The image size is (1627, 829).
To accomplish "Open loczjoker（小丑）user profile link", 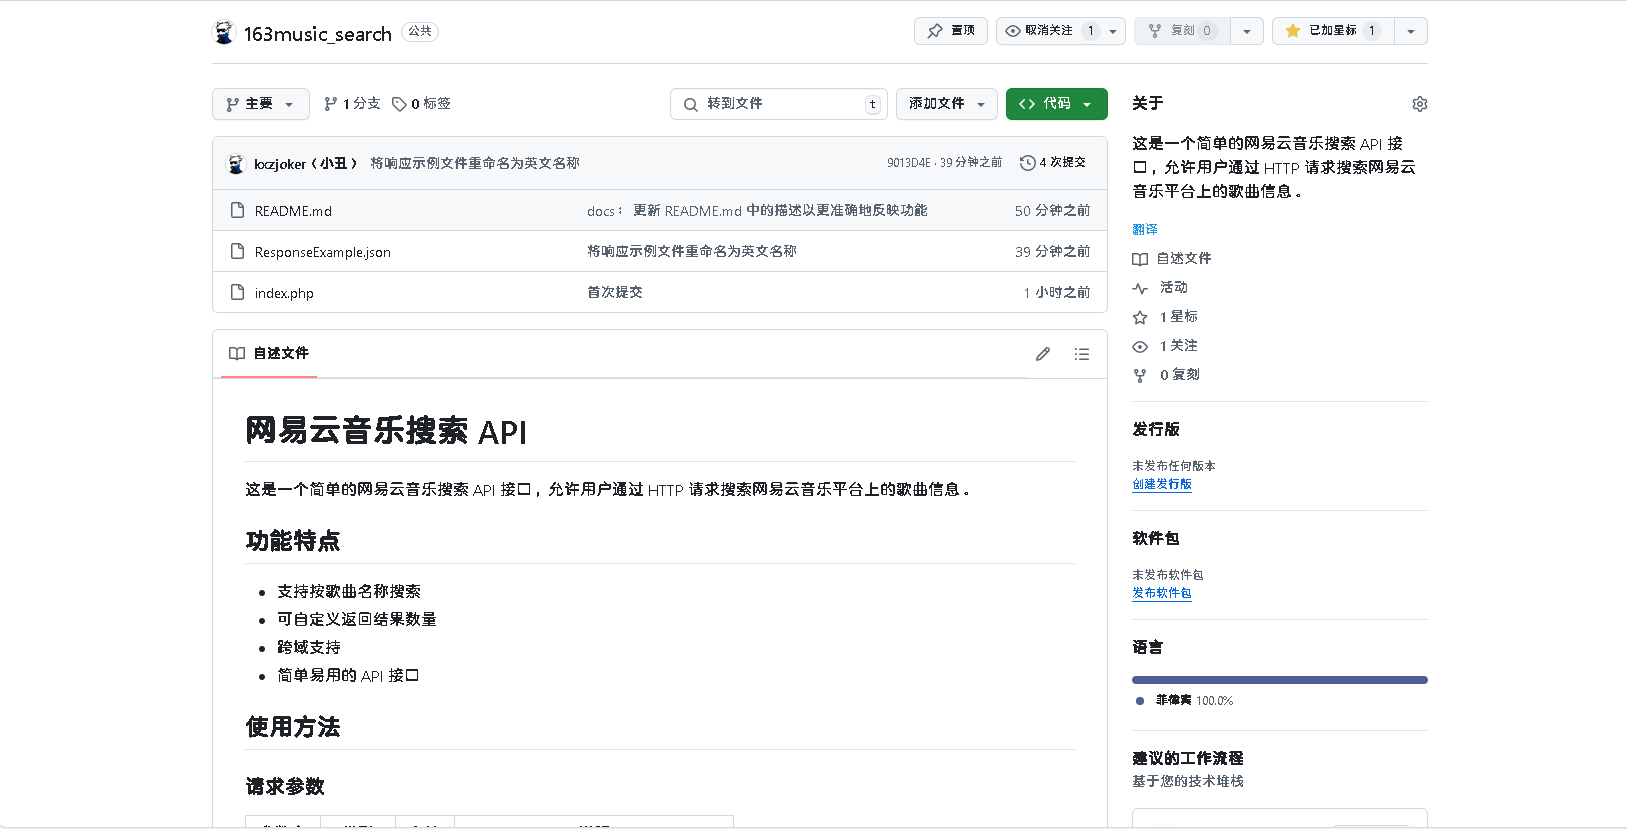I will pyautogui.click(x=306, y=163).
